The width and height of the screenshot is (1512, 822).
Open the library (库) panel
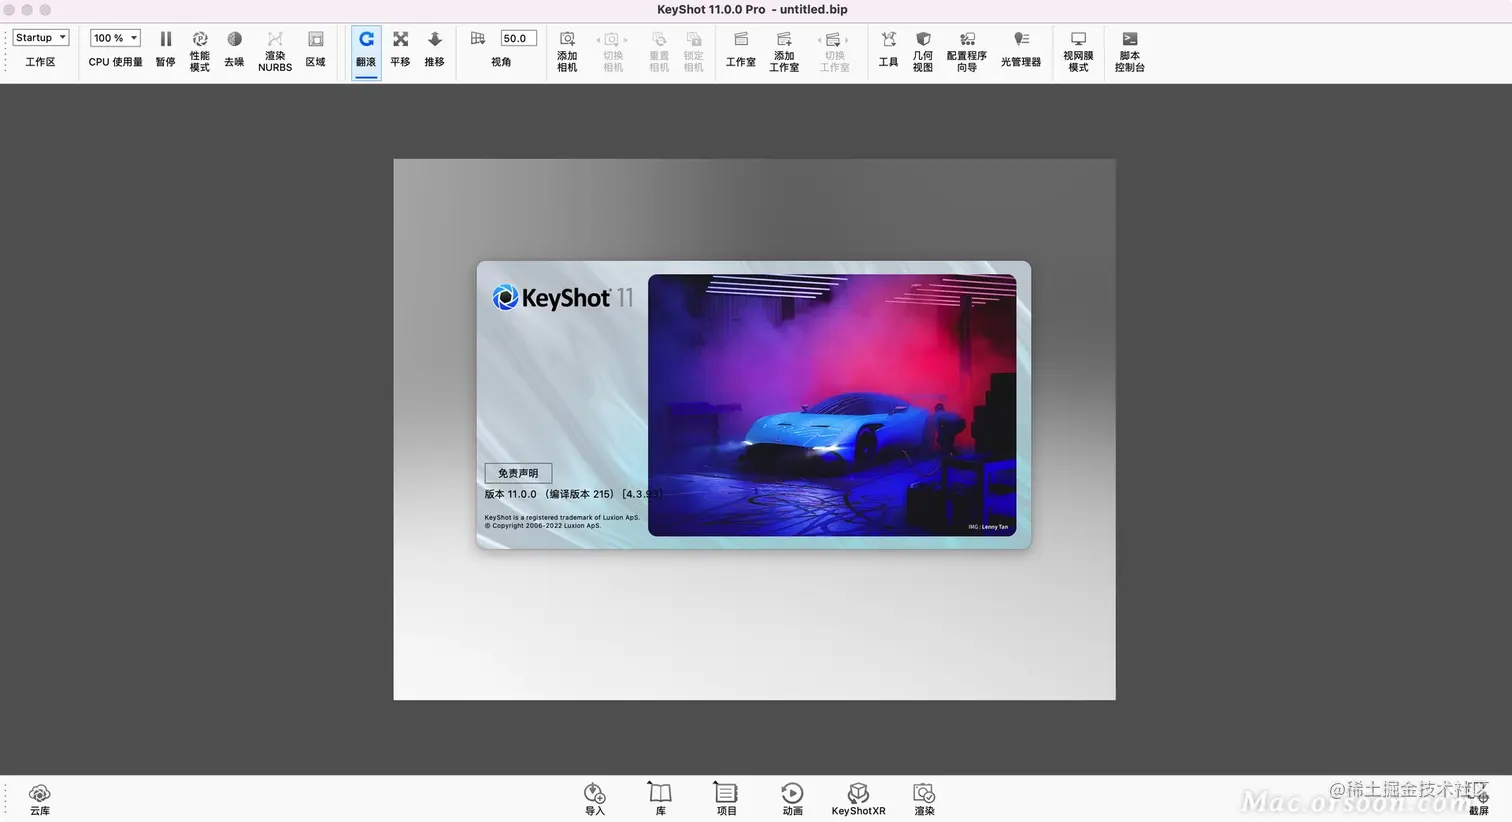point(660,800)
